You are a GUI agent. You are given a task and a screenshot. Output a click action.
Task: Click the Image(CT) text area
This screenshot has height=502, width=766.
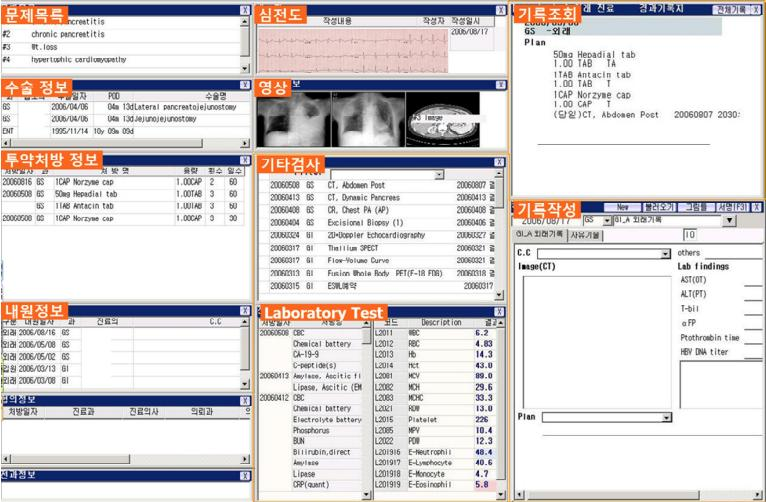596,342
